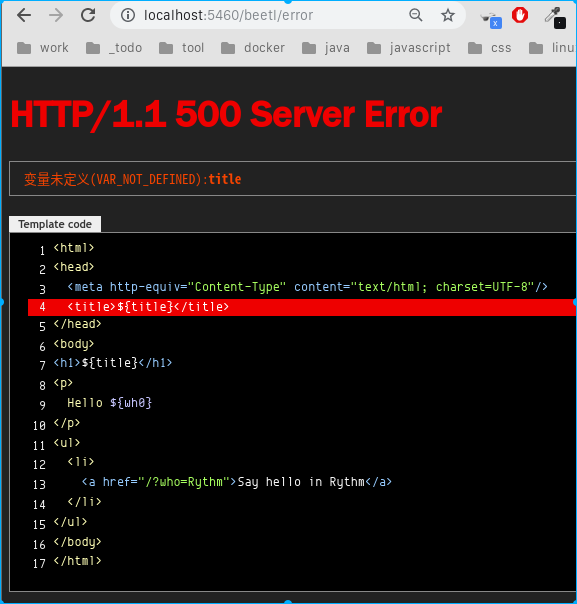577x604 pixels.
Task: Open the javascript bookmarks folder
Action: (x=409, y=48)
